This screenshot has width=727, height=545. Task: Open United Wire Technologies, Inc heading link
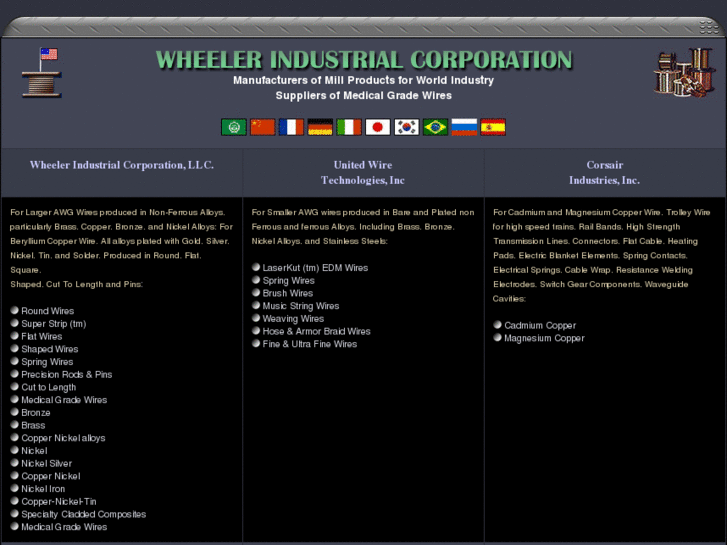pos(363,173)
